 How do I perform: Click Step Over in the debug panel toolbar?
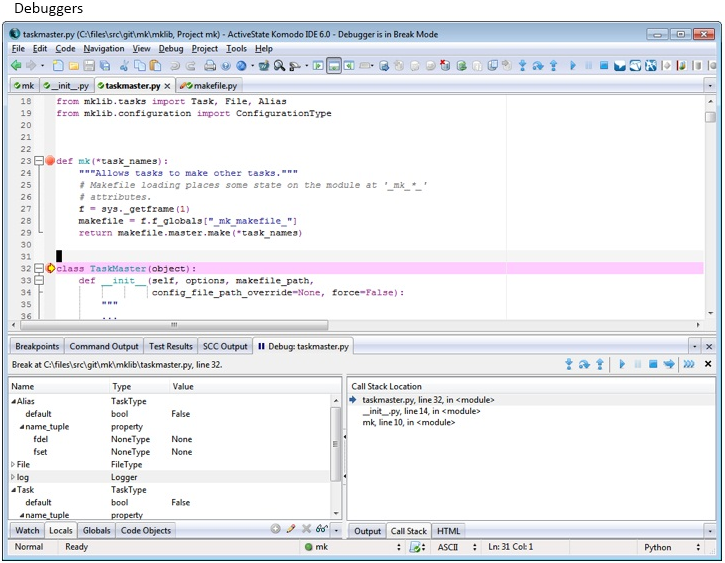pyautogui.click(x=584, y=364)
